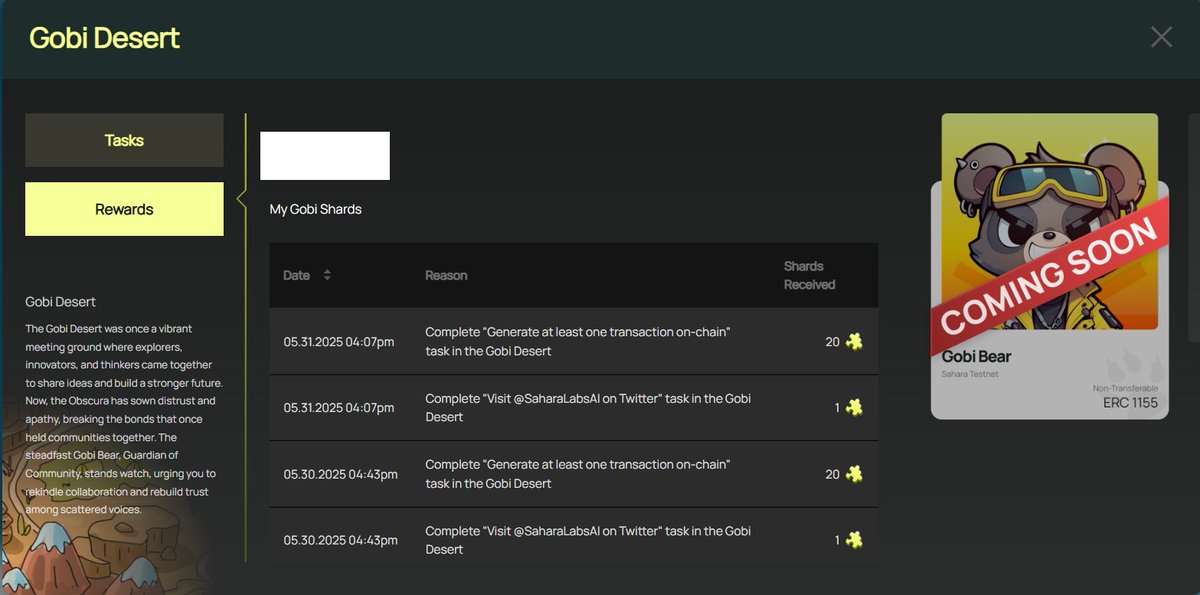Select the 05.30.2025 04:43pm date of Twitter row
The image size is (1200, 595).
341,540
